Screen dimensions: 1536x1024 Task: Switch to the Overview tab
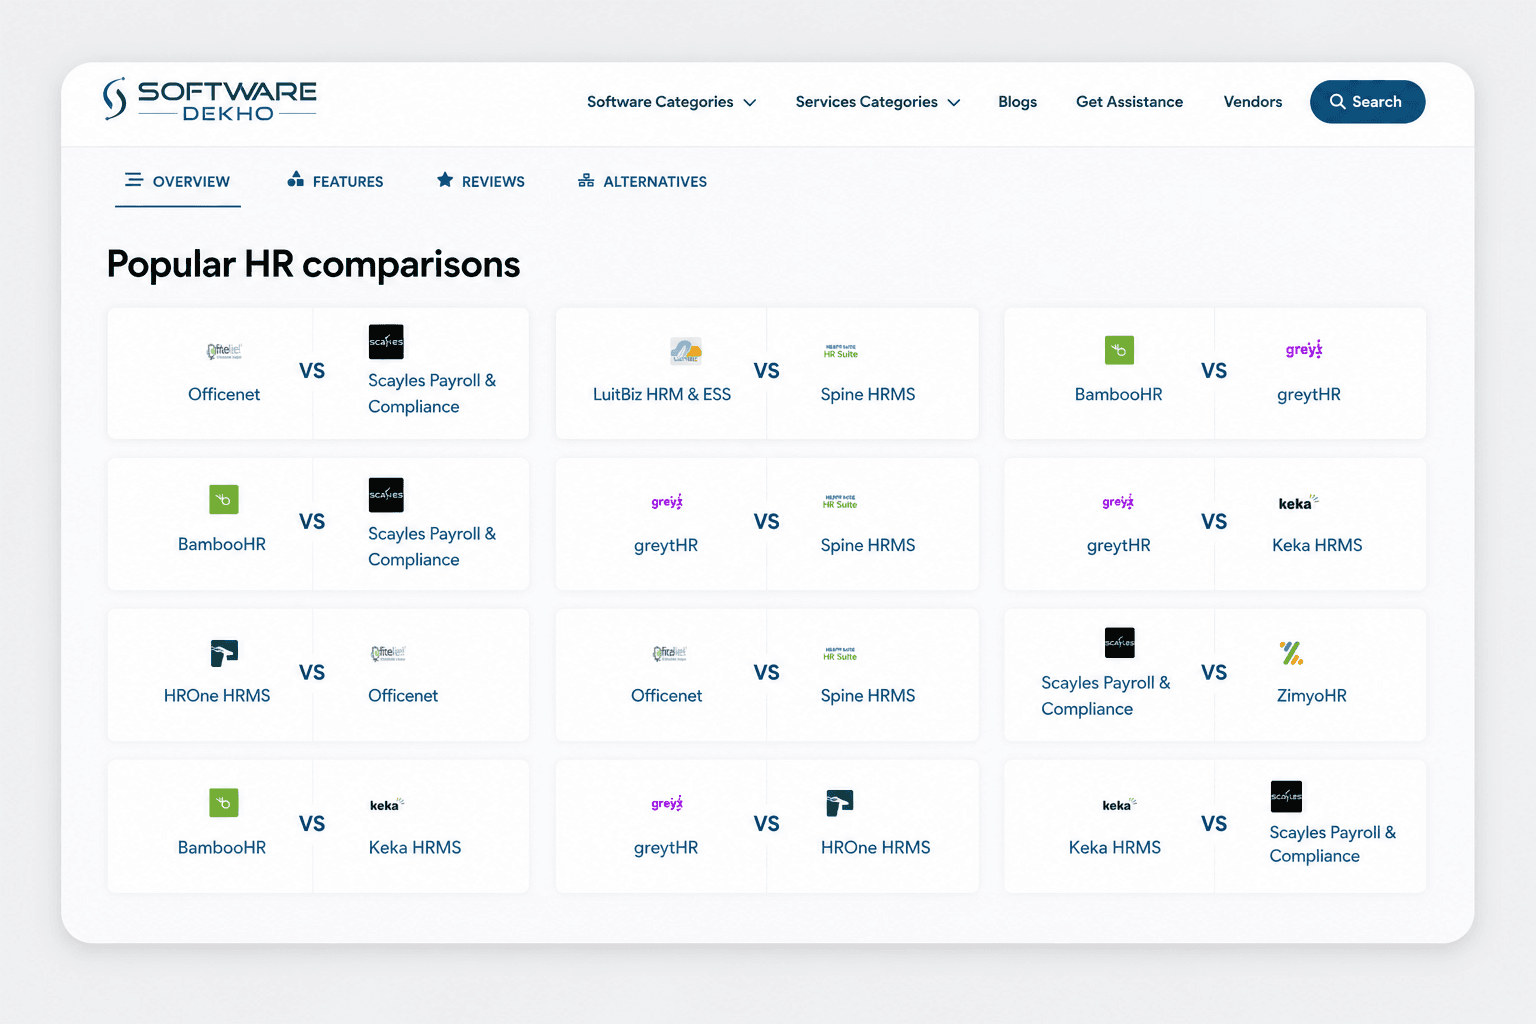click(x=178, y=181)
